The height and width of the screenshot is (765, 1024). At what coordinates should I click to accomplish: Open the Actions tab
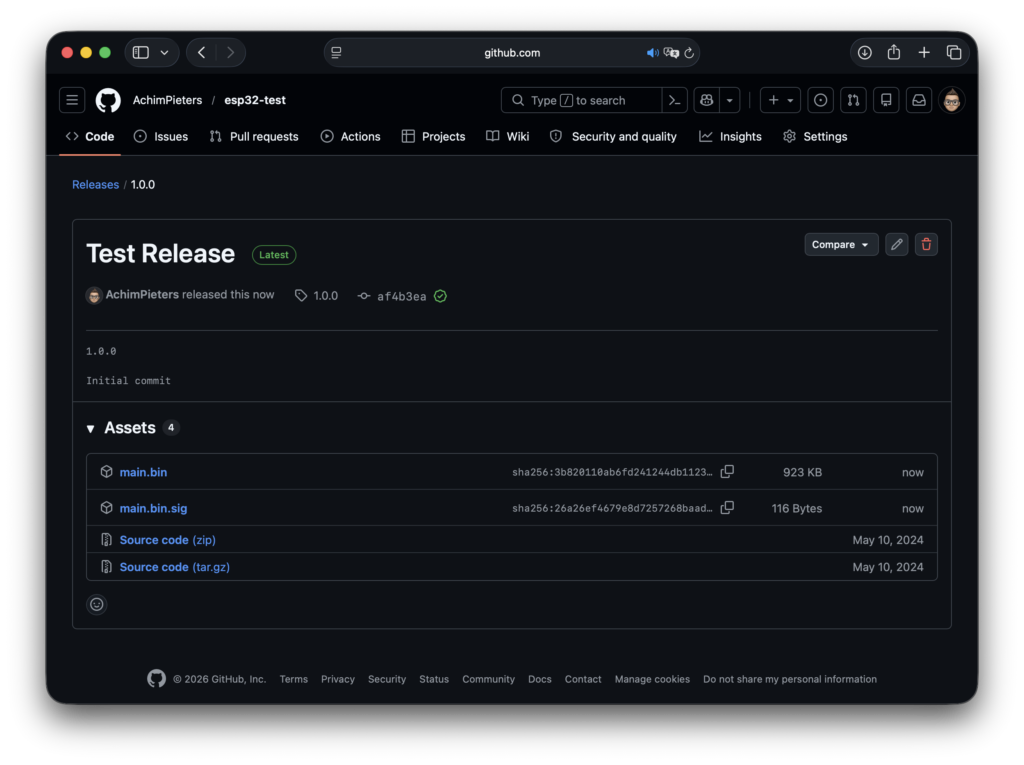[x=350, y=137]
